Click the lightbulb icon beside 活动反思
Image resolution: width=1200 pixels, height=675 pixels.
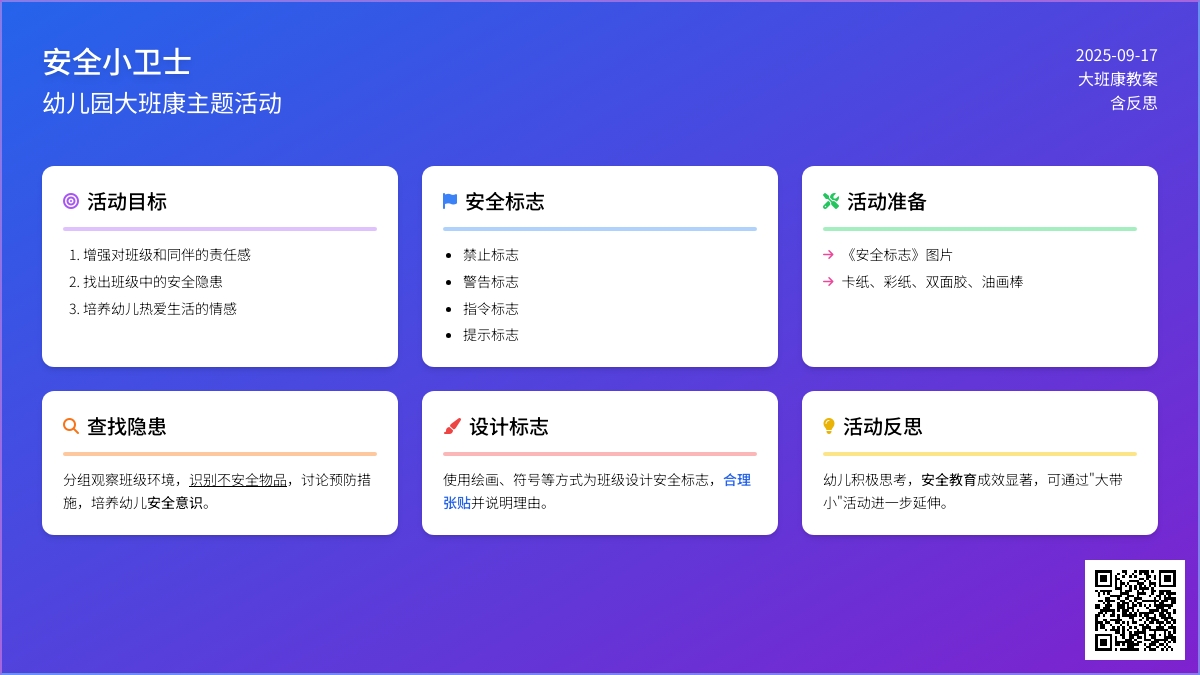(x=829, y=426)
